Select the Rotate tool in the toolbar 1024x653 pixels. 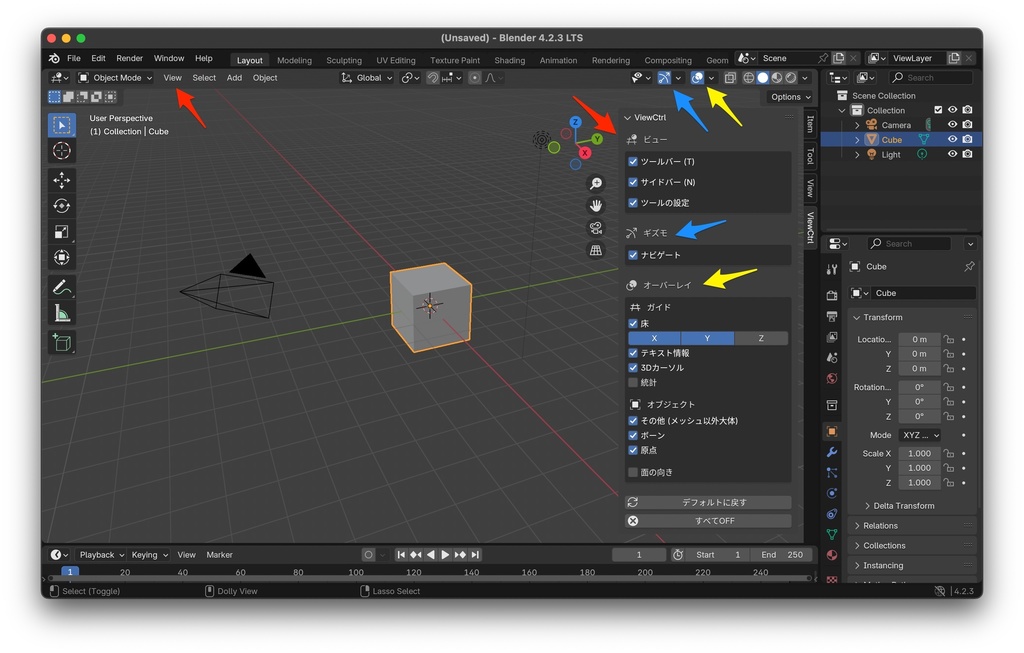coord(61,206)
